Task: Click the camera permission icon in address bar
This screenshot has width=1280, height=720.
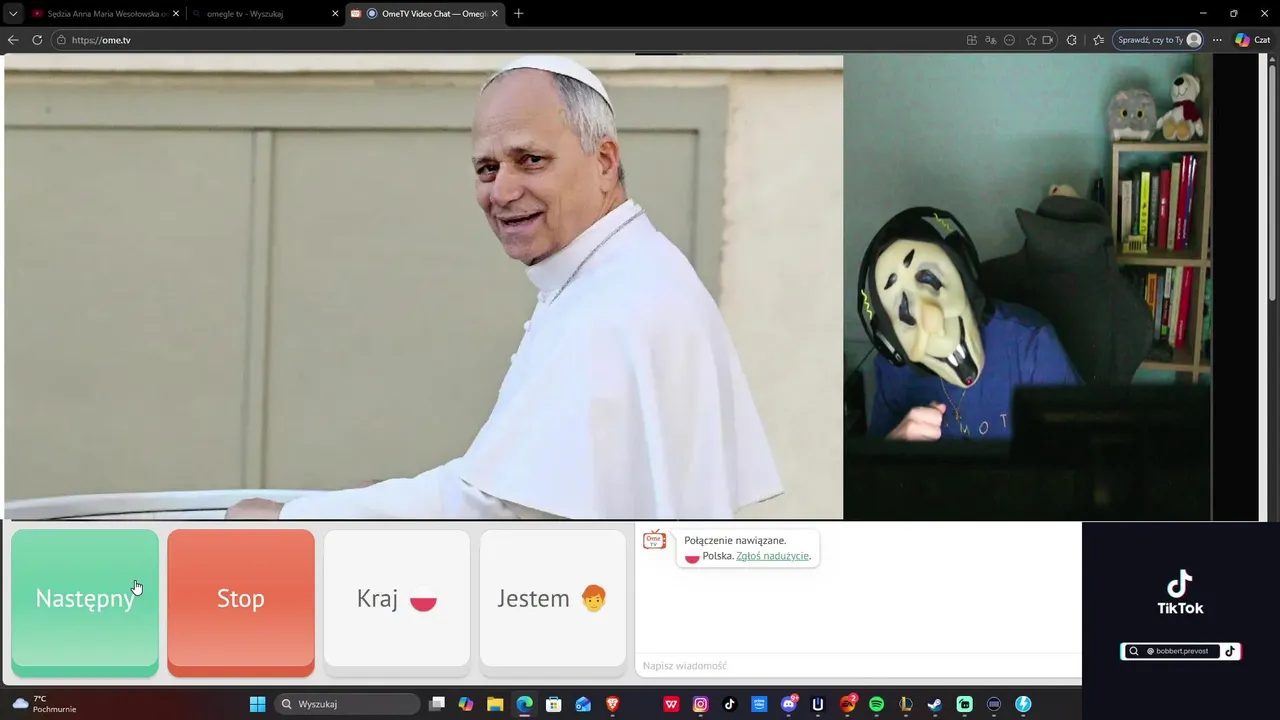Action: tap(1048, 40)
